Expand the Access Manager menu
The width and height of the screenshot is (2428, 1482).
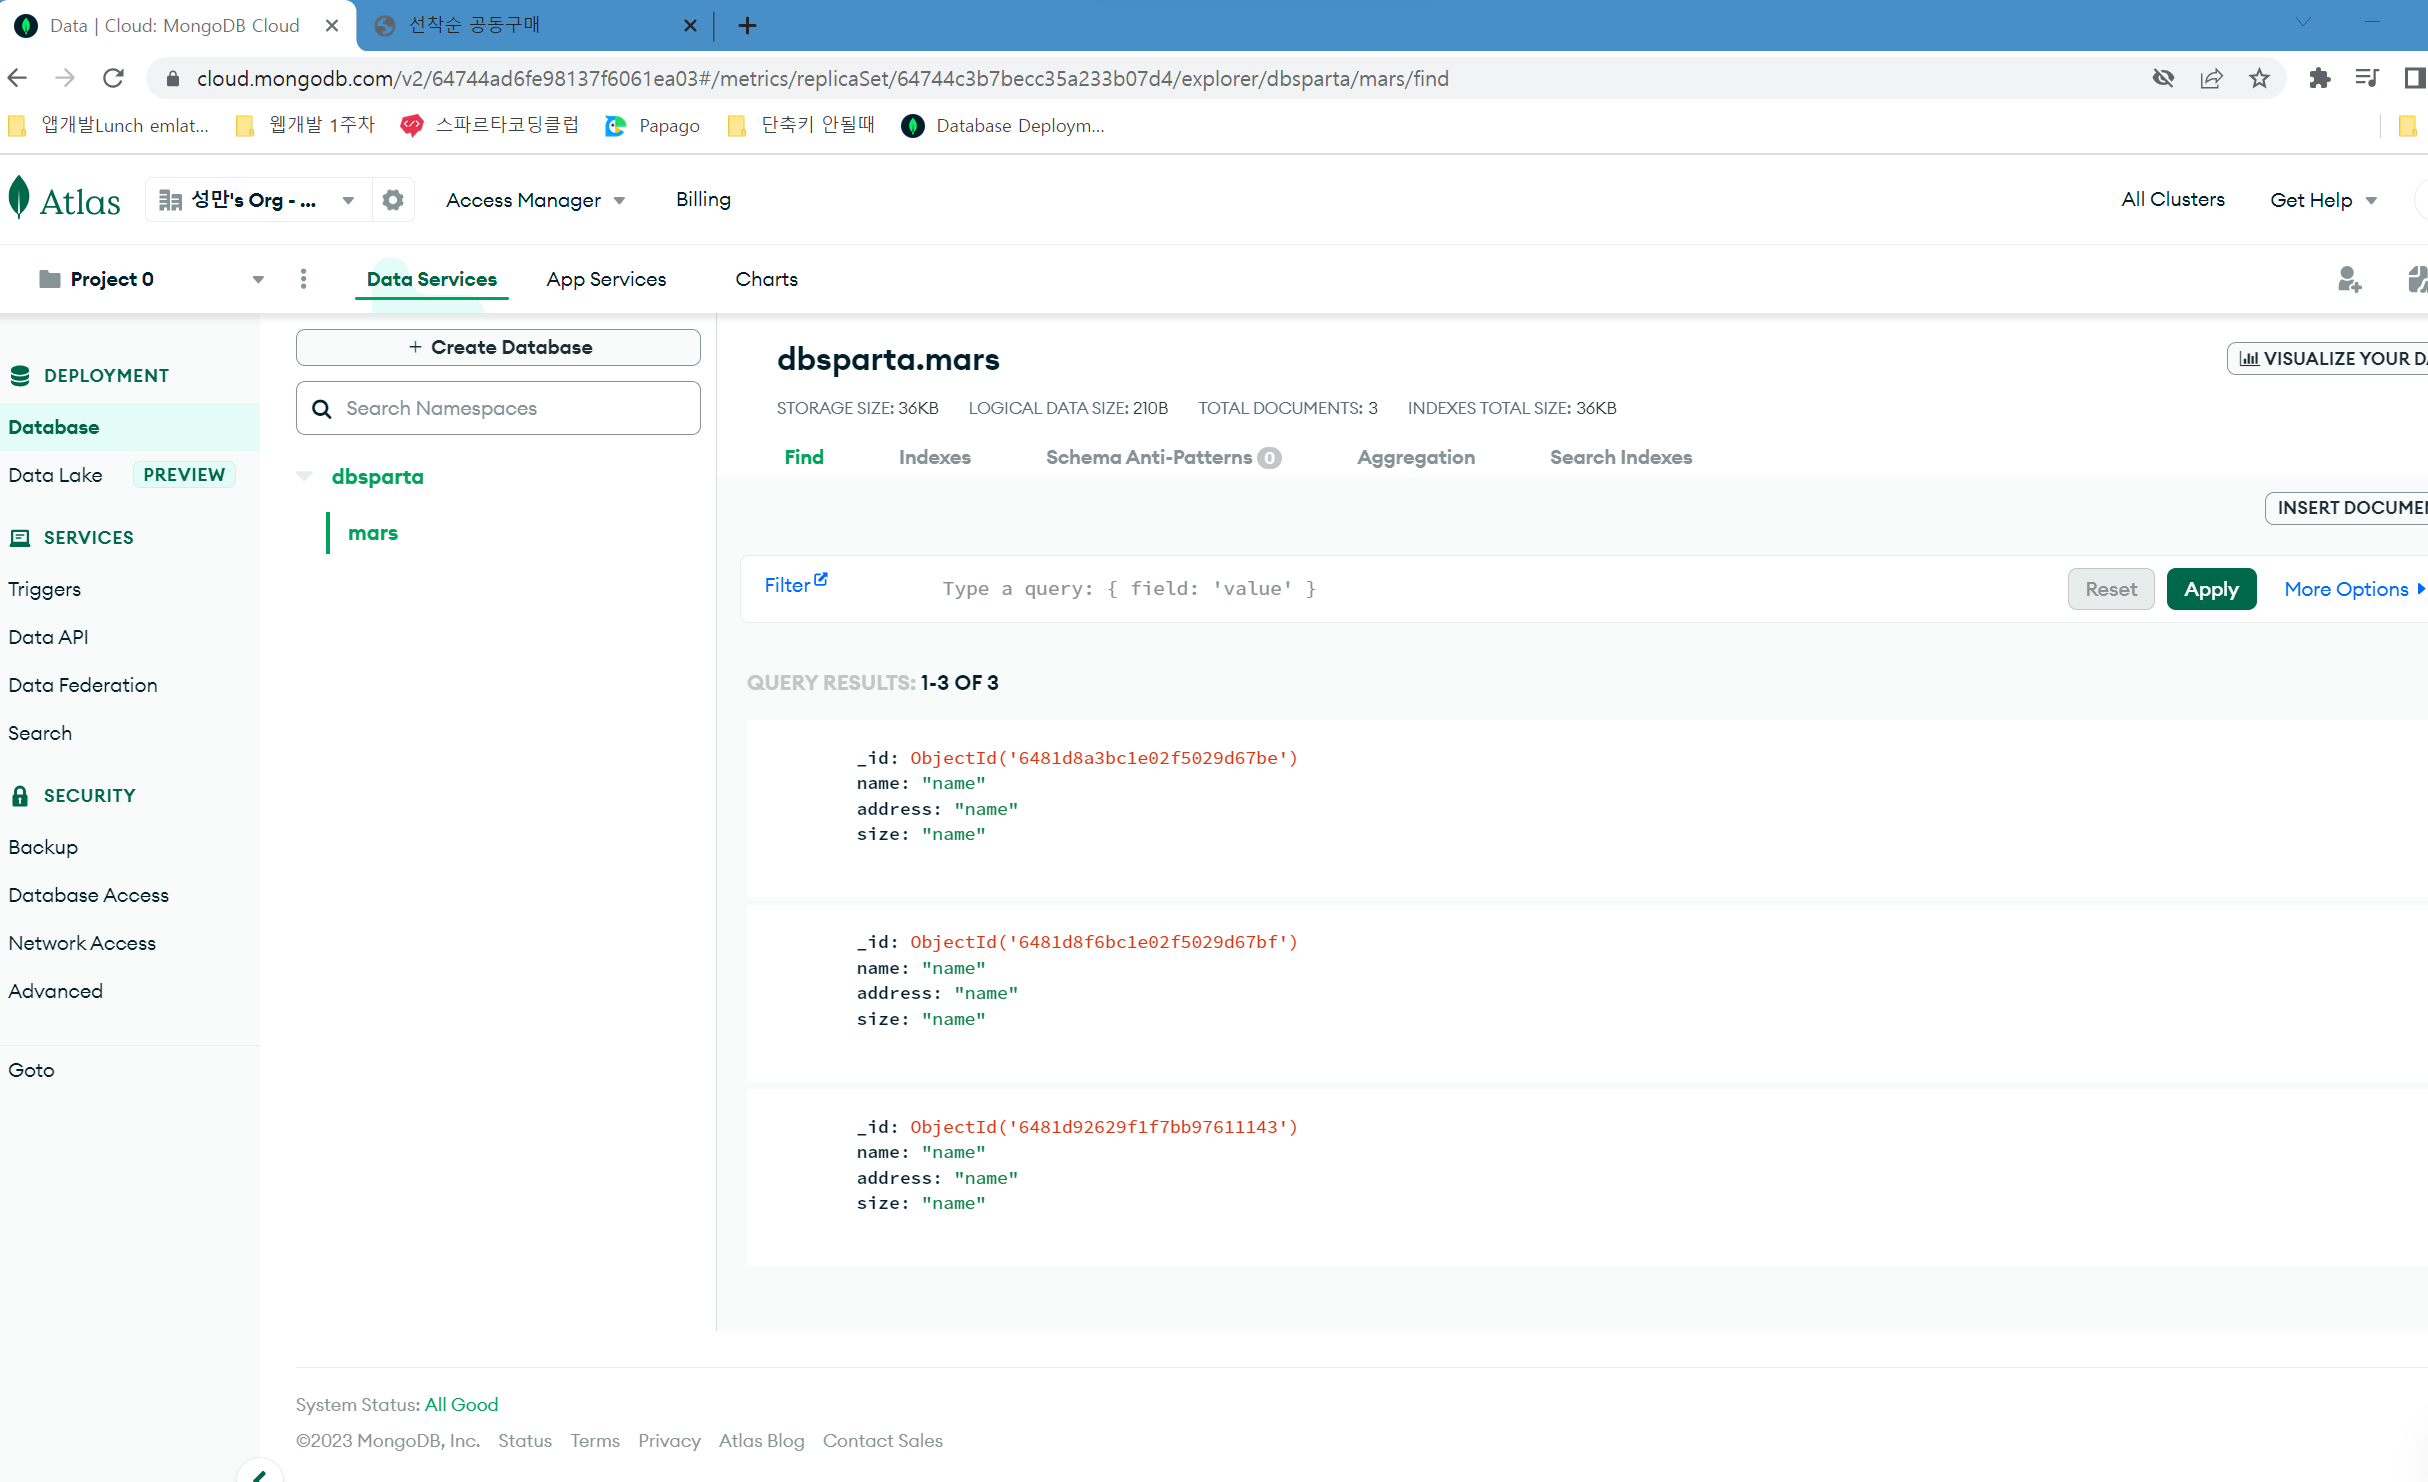point(535,200)
